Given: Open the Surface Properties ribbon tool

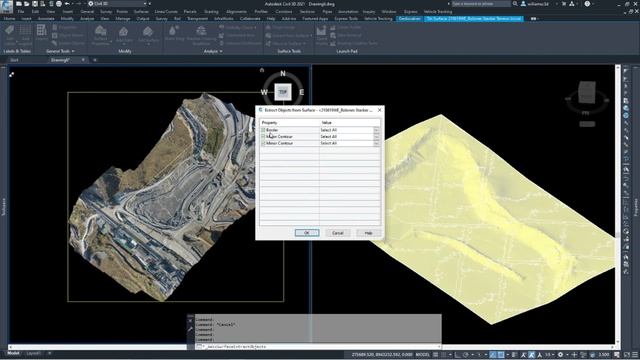Looking at the screenshot, I should tap(100, 35).
